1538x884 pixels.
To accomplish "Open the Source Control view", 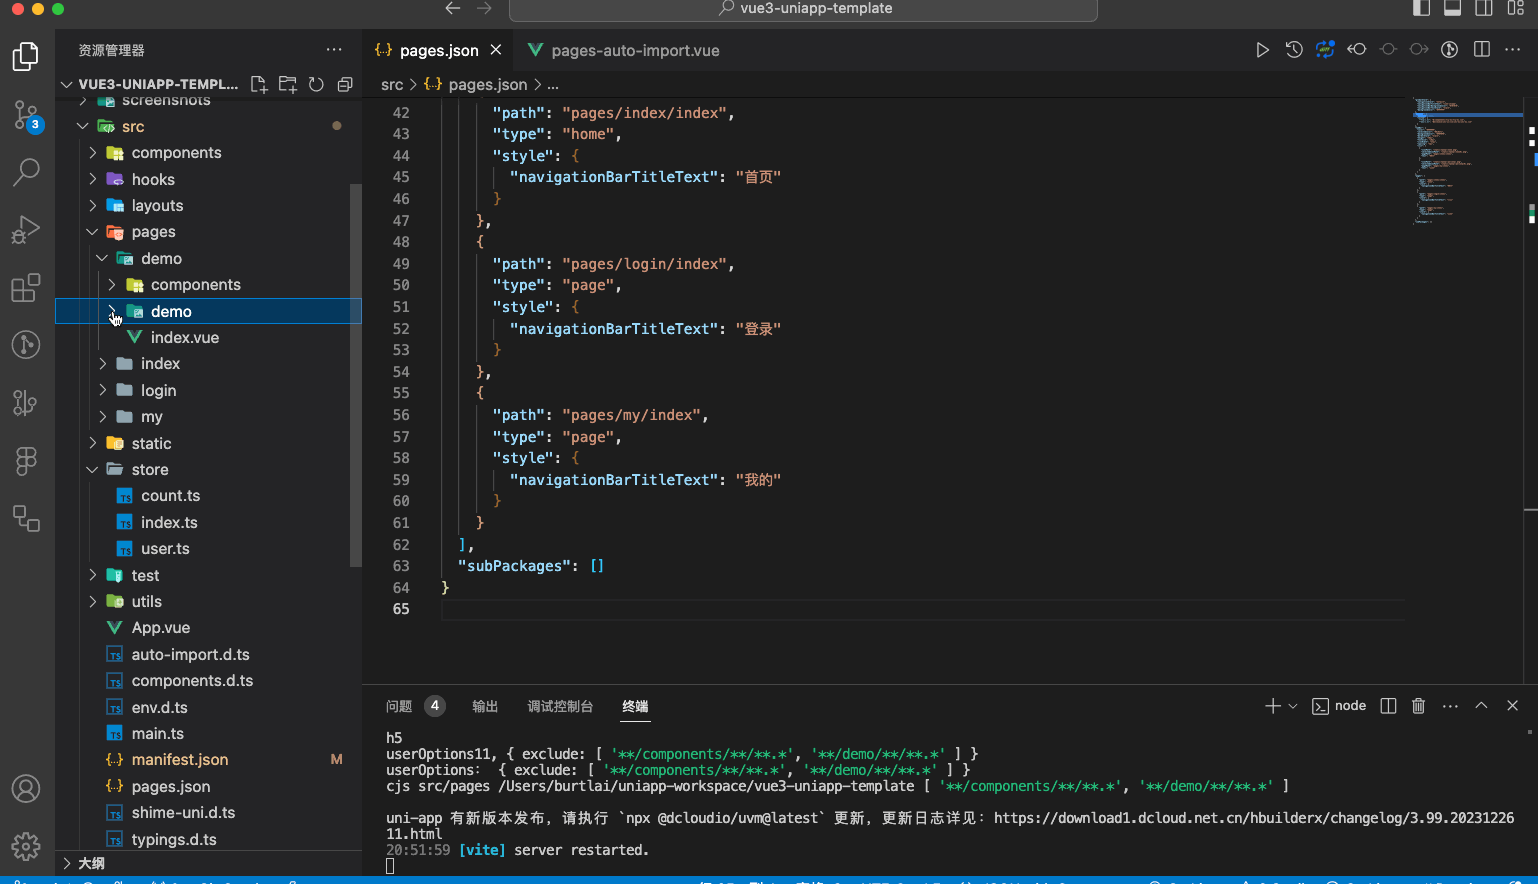I will click(x=26, y=114).
